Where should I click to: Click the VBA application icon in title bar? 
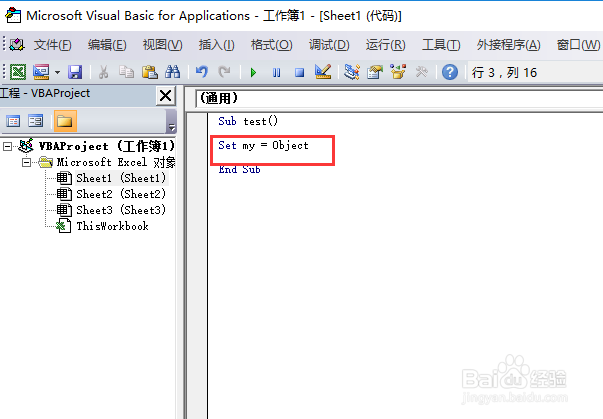point(13,15)
